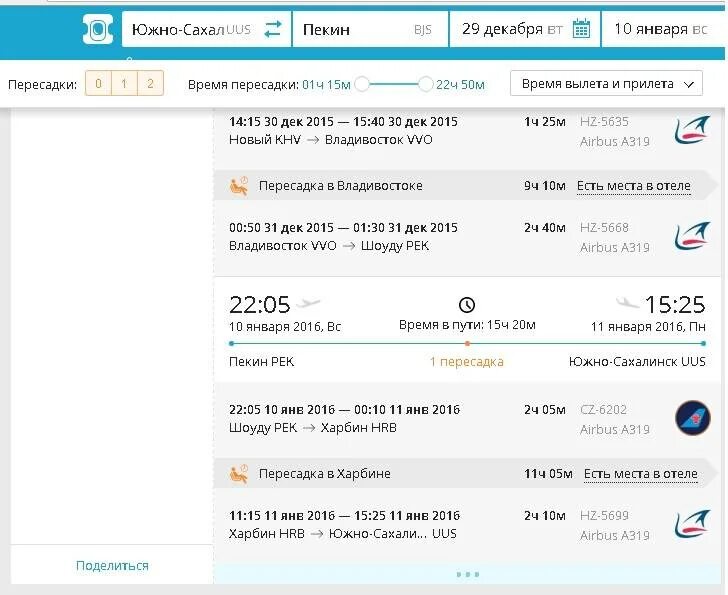Select the return date 10 января
The image size is (728, 595).
point(661,29)
